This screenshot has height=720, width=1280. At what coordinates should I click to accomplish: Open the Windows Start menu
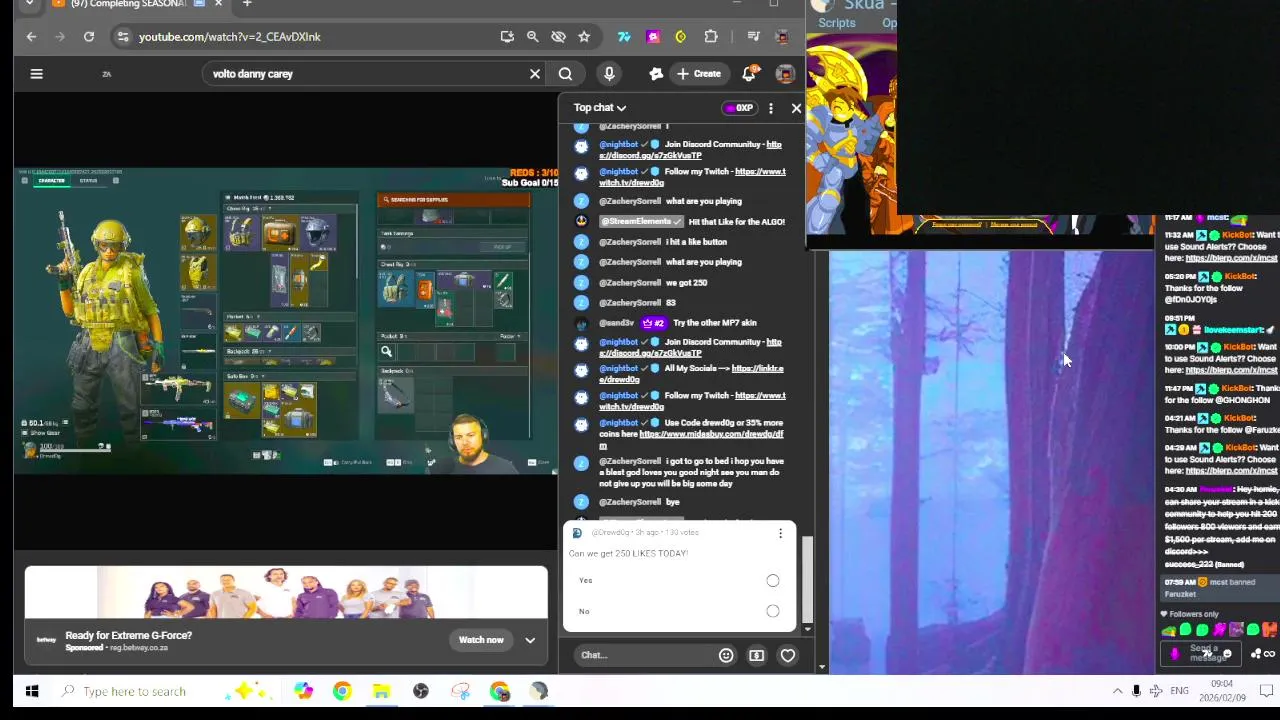click(32, 691)
